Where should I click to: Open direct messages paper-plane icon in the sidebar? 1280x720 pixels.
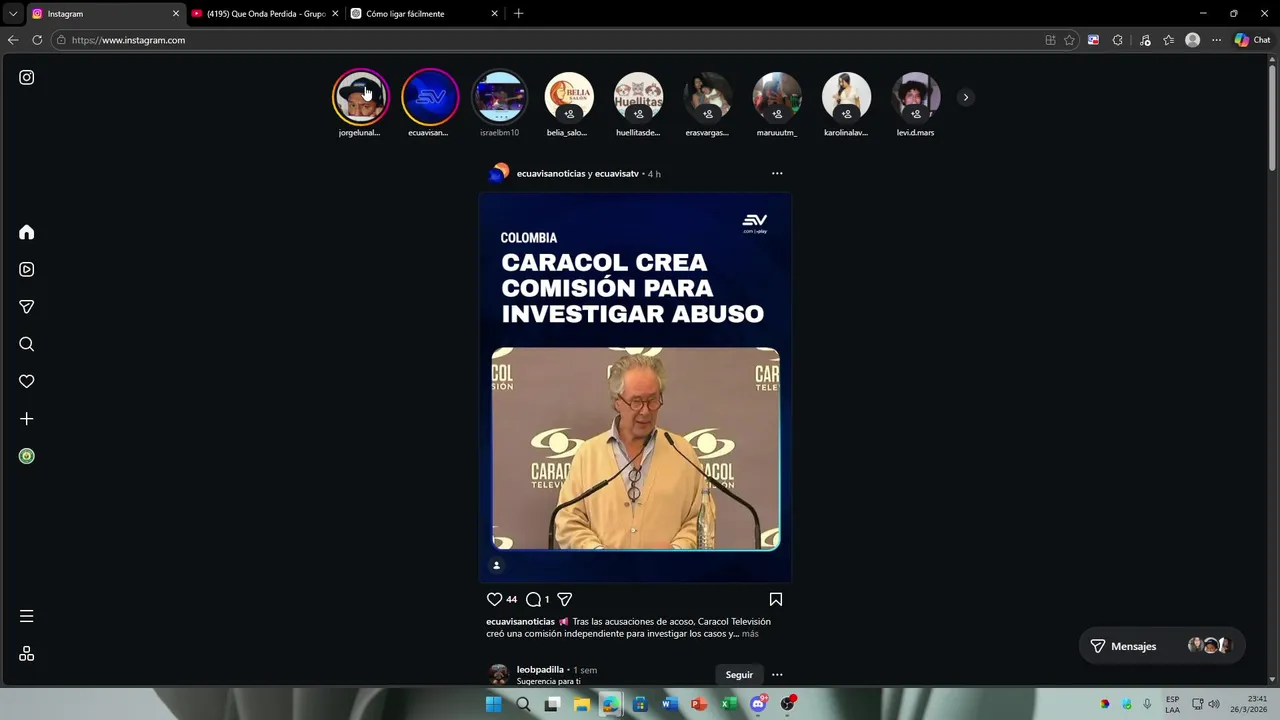(x=27, y=307)
